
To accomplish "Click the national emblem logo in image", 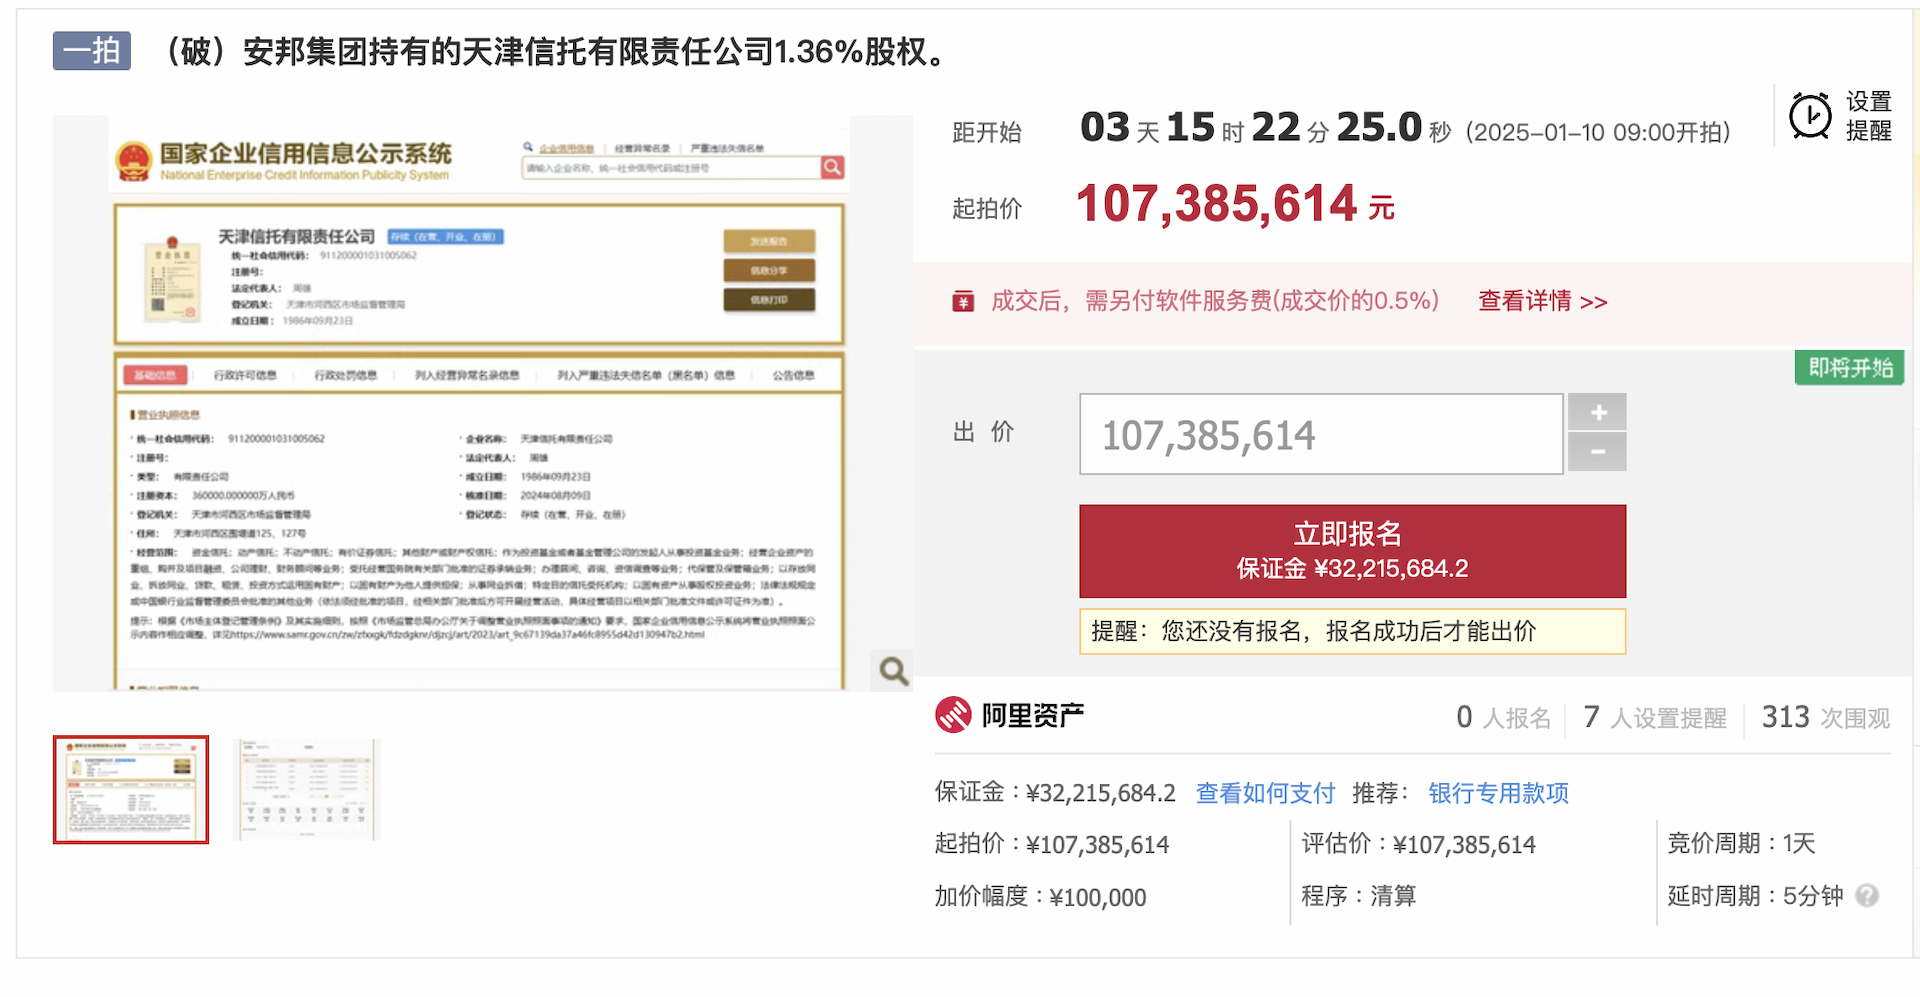I will pyautogui.click(x=134, y=161).
